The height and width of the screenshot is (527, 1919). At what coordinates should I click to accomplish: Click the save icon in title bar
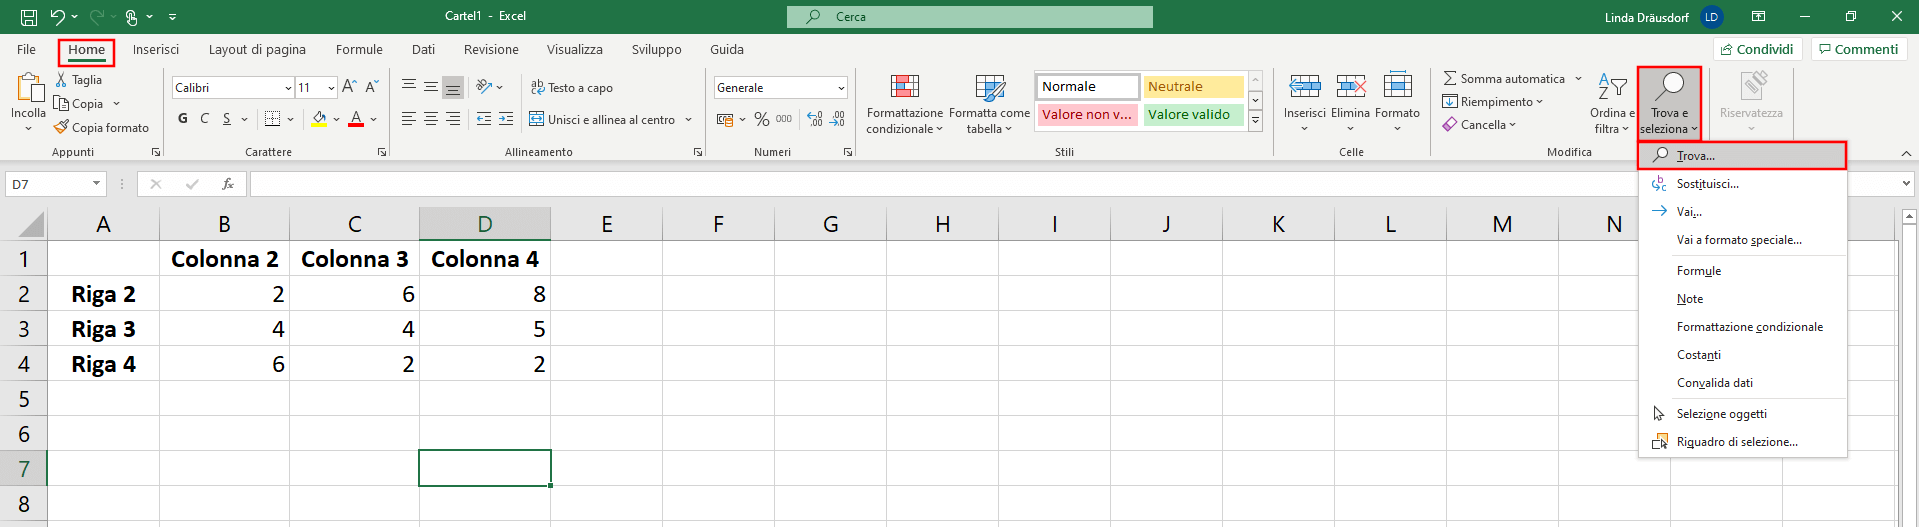29,17
